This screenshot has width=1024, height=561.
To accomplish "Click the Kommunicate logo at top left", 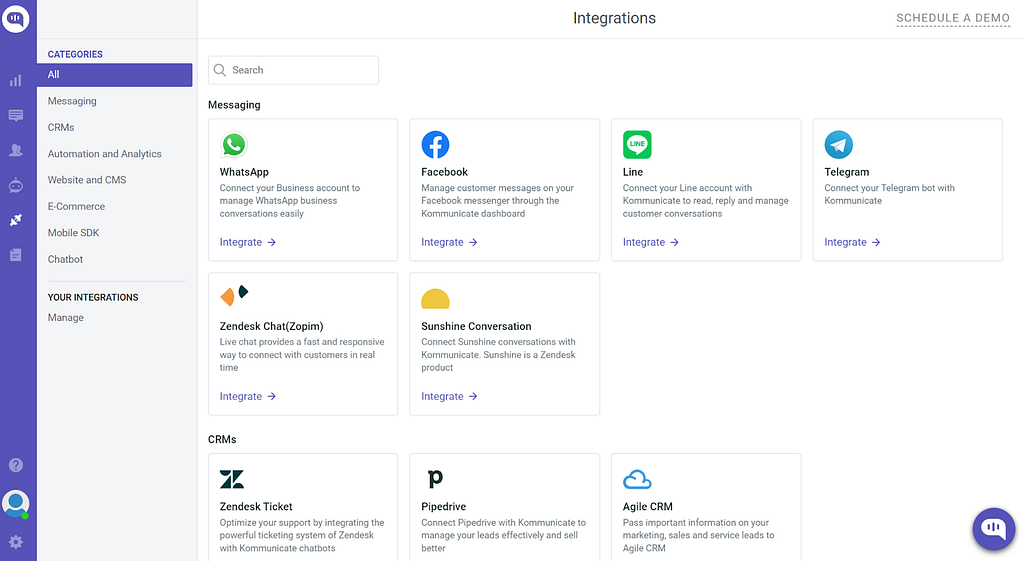I will click(x=16, y=18).
